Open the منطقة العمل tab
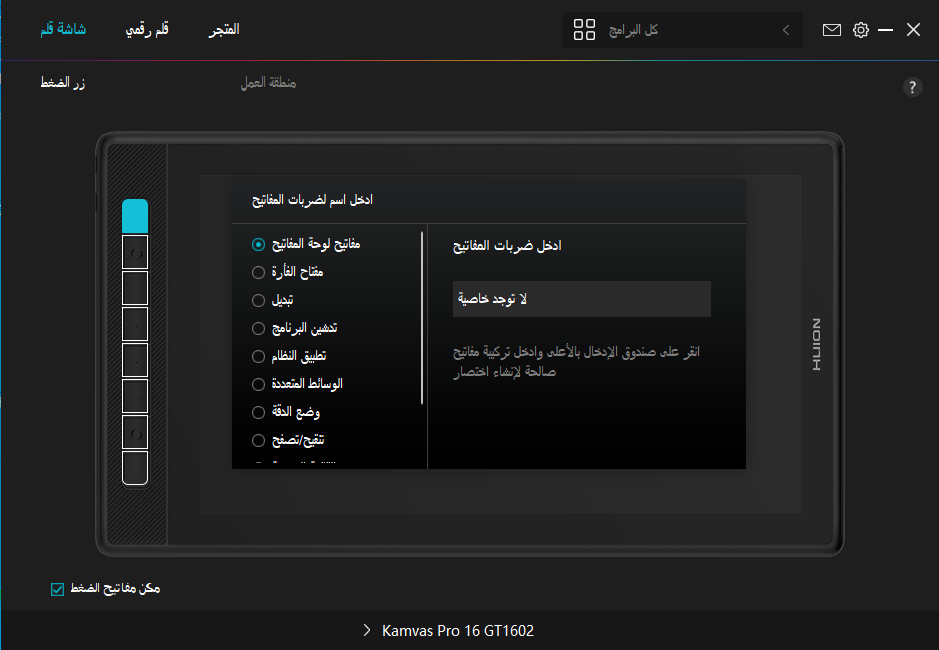This screenshot has height=650, width=939. point(268,83)
